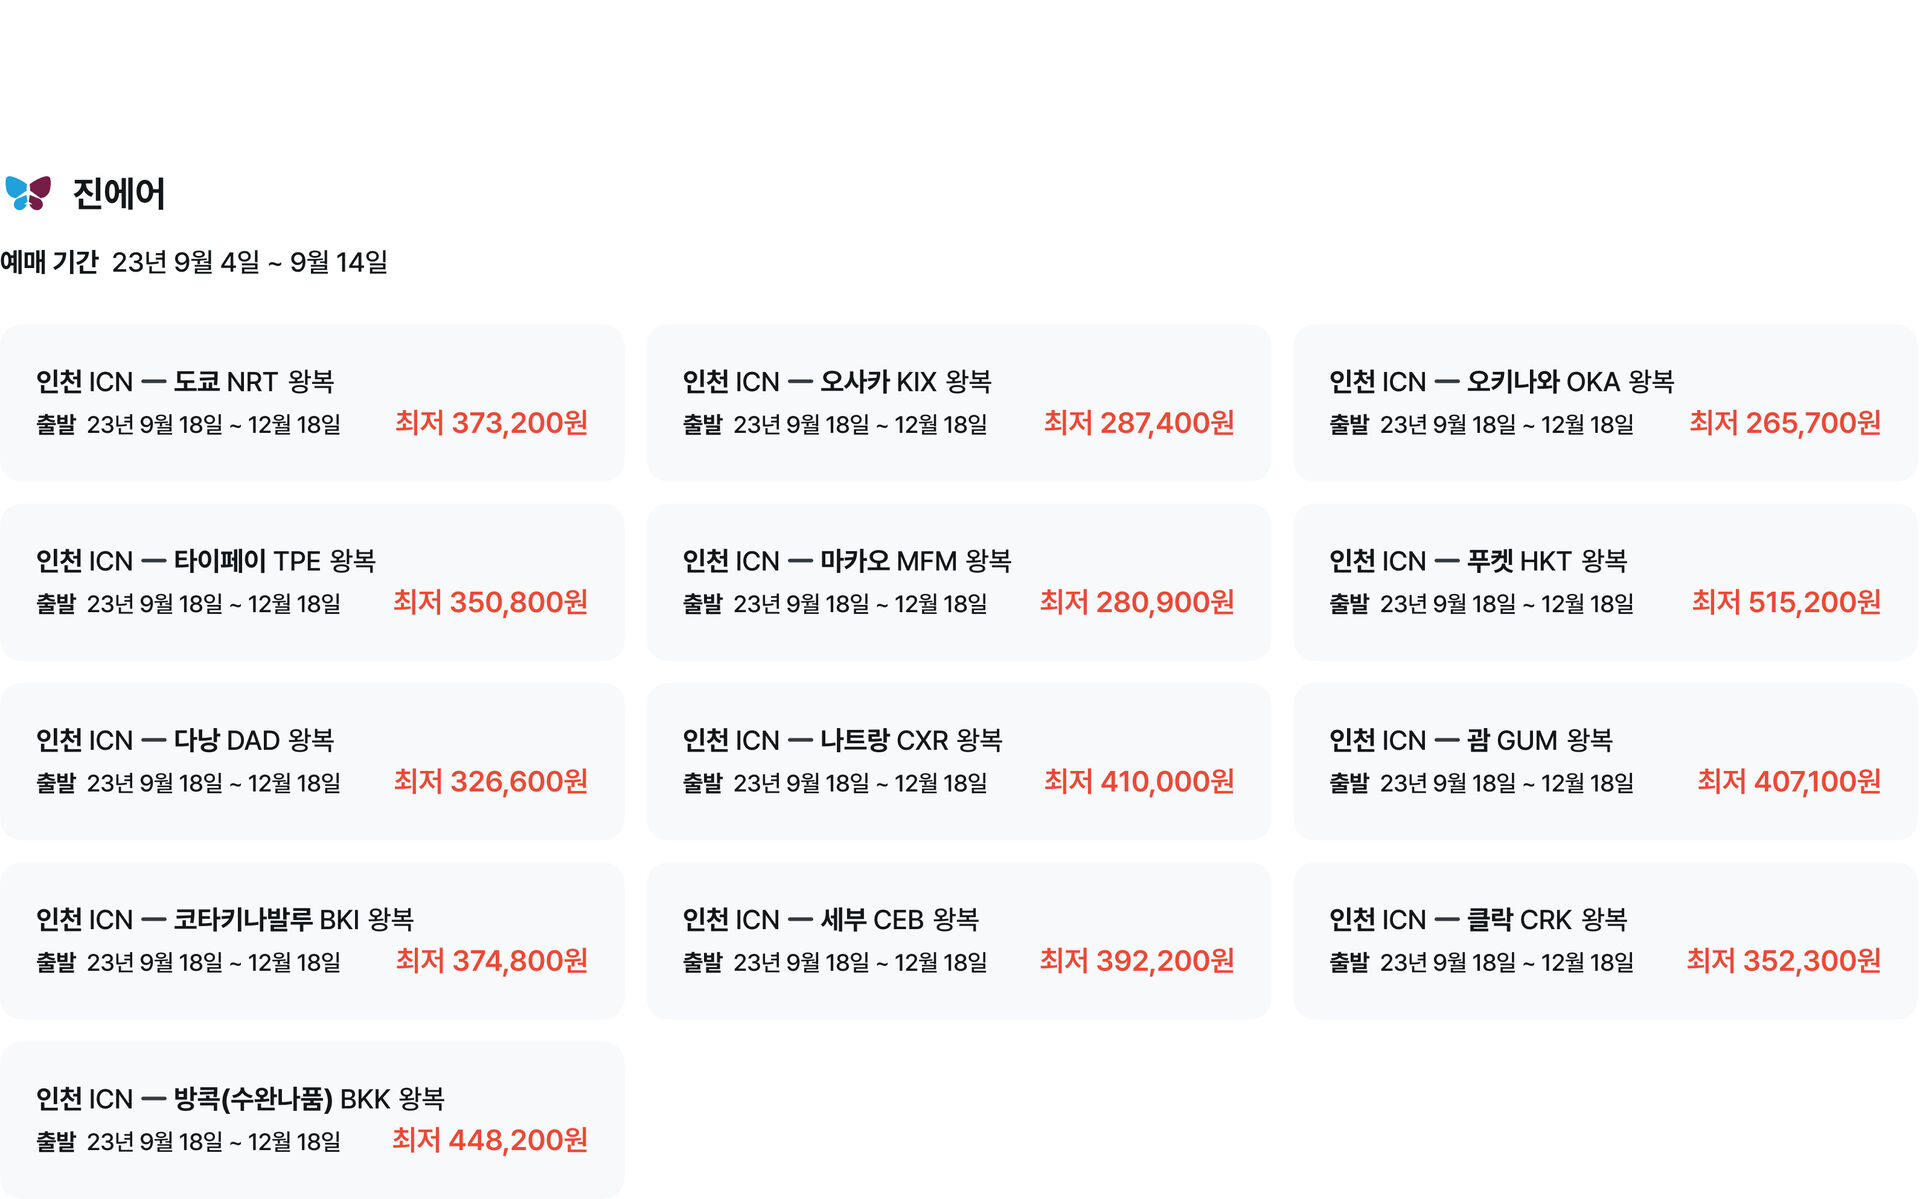The width and height of the screenshot is (1920, 1199).
Task: Click the Jin Air butterfly logo icon
Action: 28,193
